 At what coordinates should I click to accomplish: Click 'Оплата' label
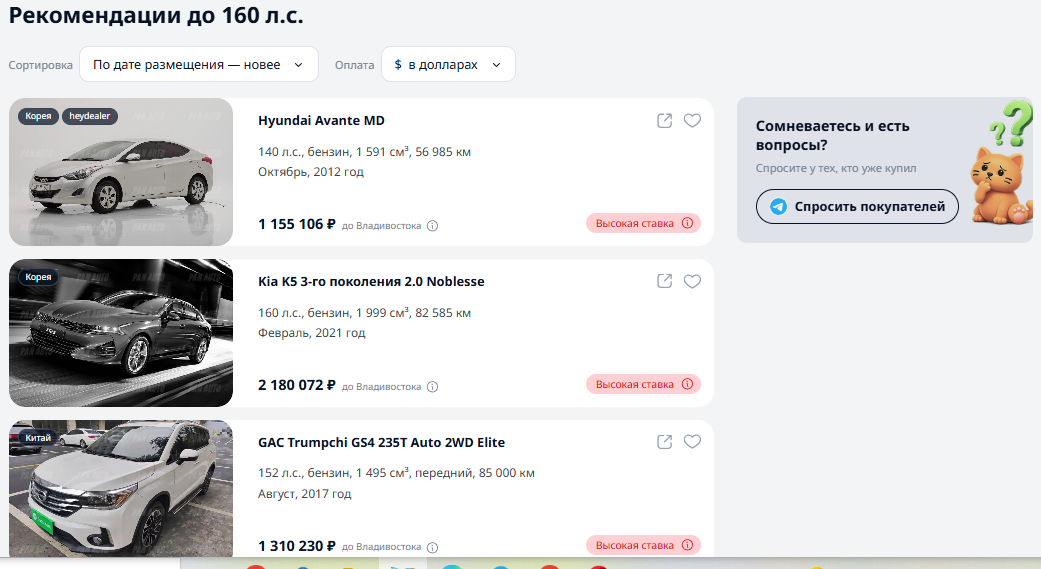[x=355, y=65]
